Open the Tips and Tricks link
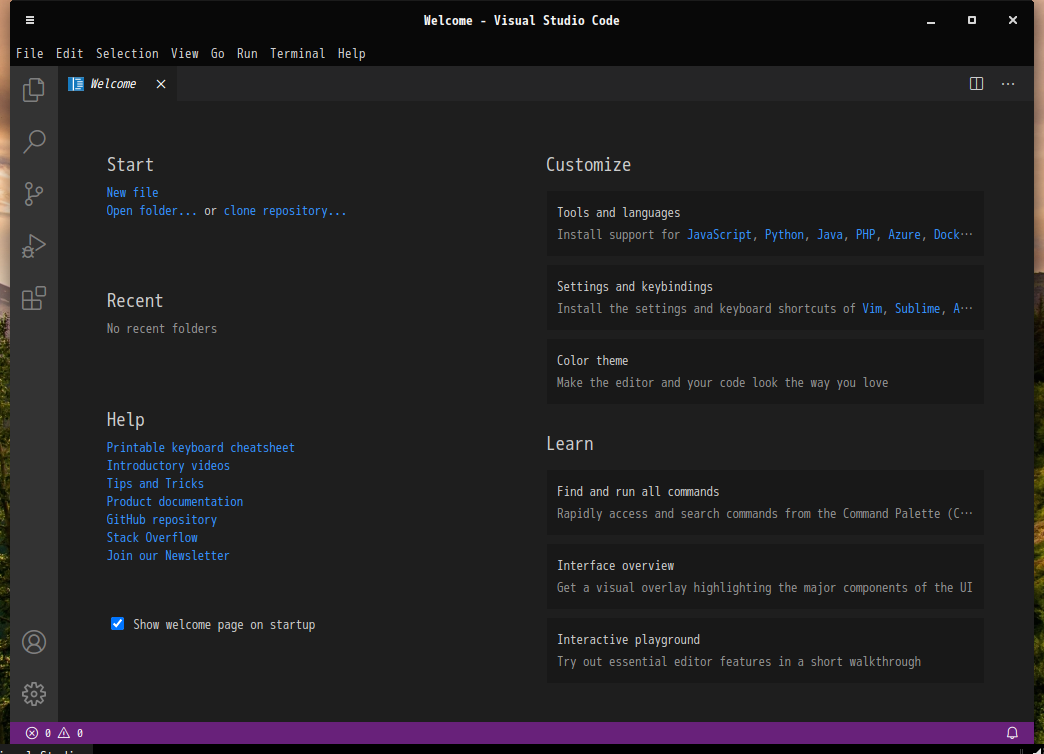Viewport: 1044px width, 754px height. (x=155, y=484)
